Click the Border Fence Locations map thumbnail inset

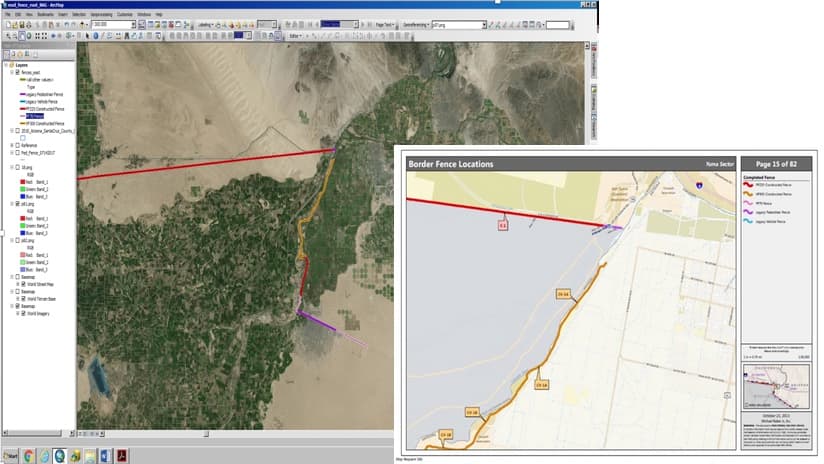[776, 387]
